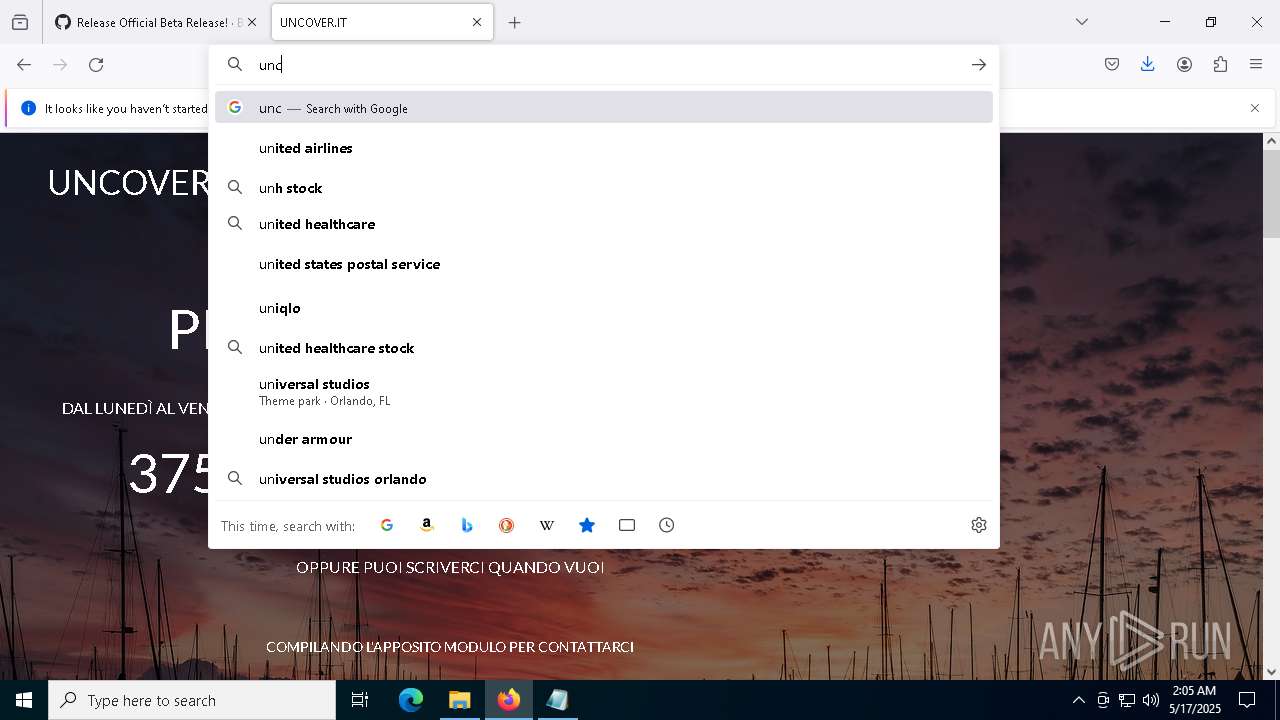The width and height of the screenshot is (1280, 720).
Task: Choose 'unh stock' suggestion
Action: click(x=603, y=187)
